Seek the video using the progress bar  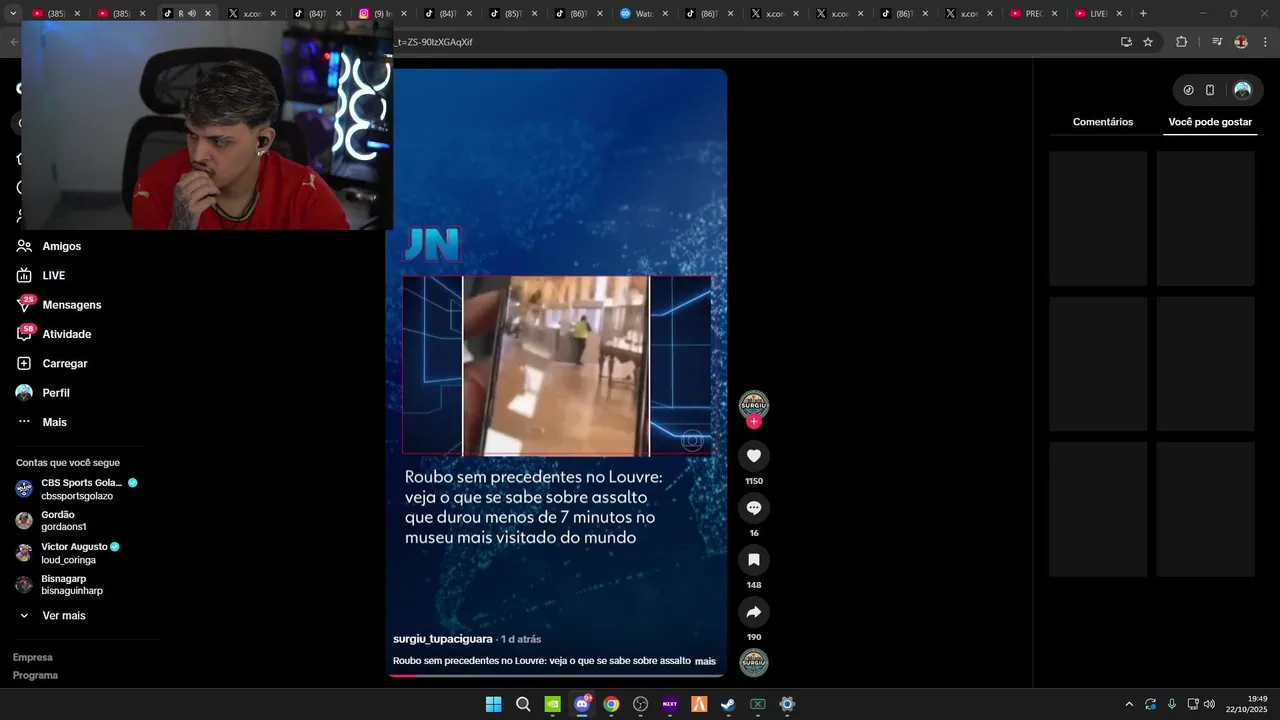pyautogui.click(x=556, y=675)
